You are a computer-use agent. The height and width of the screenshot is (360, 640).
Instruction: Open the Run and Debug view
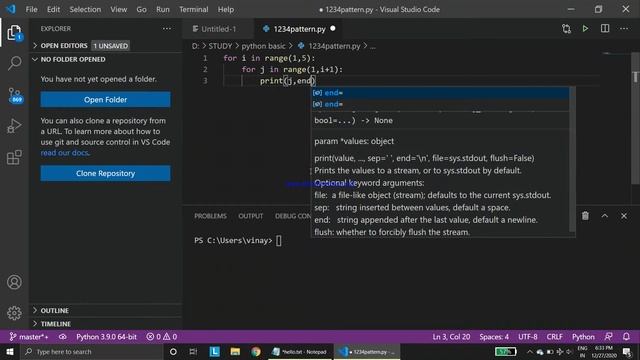pyautogui.click(x=14, y=126)
